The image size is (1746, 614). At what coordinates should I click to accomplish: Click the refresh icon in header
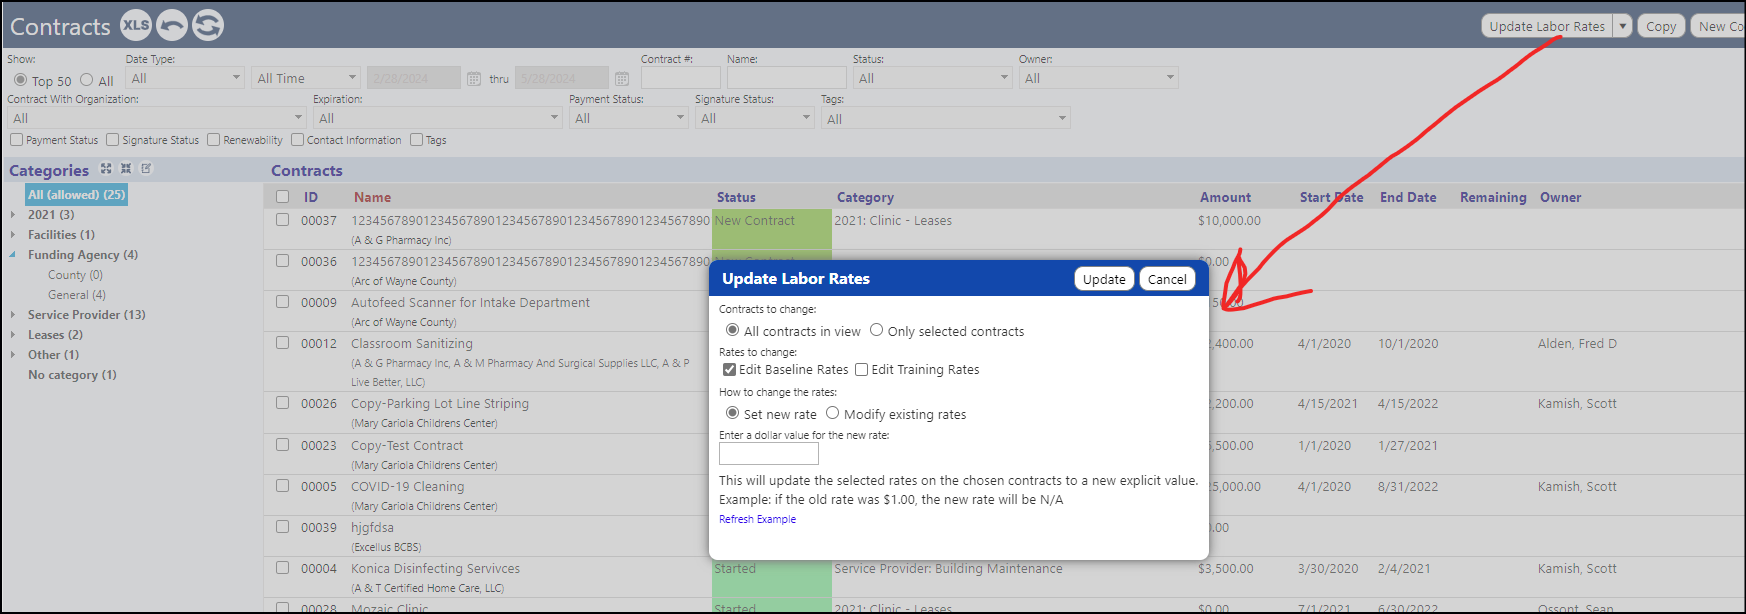pyautogui.click(x=208, y=25)
